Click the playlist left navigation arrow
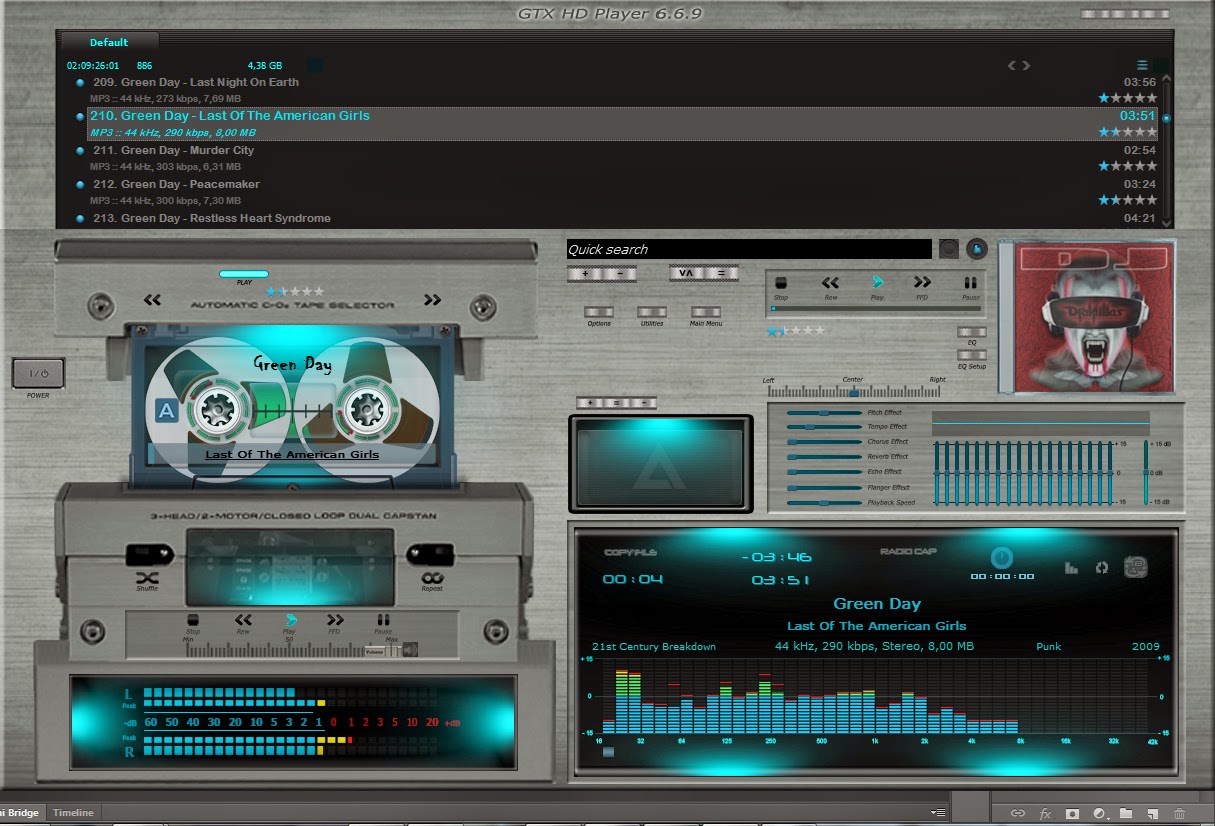1215x826 pixels. point(1012,65)
